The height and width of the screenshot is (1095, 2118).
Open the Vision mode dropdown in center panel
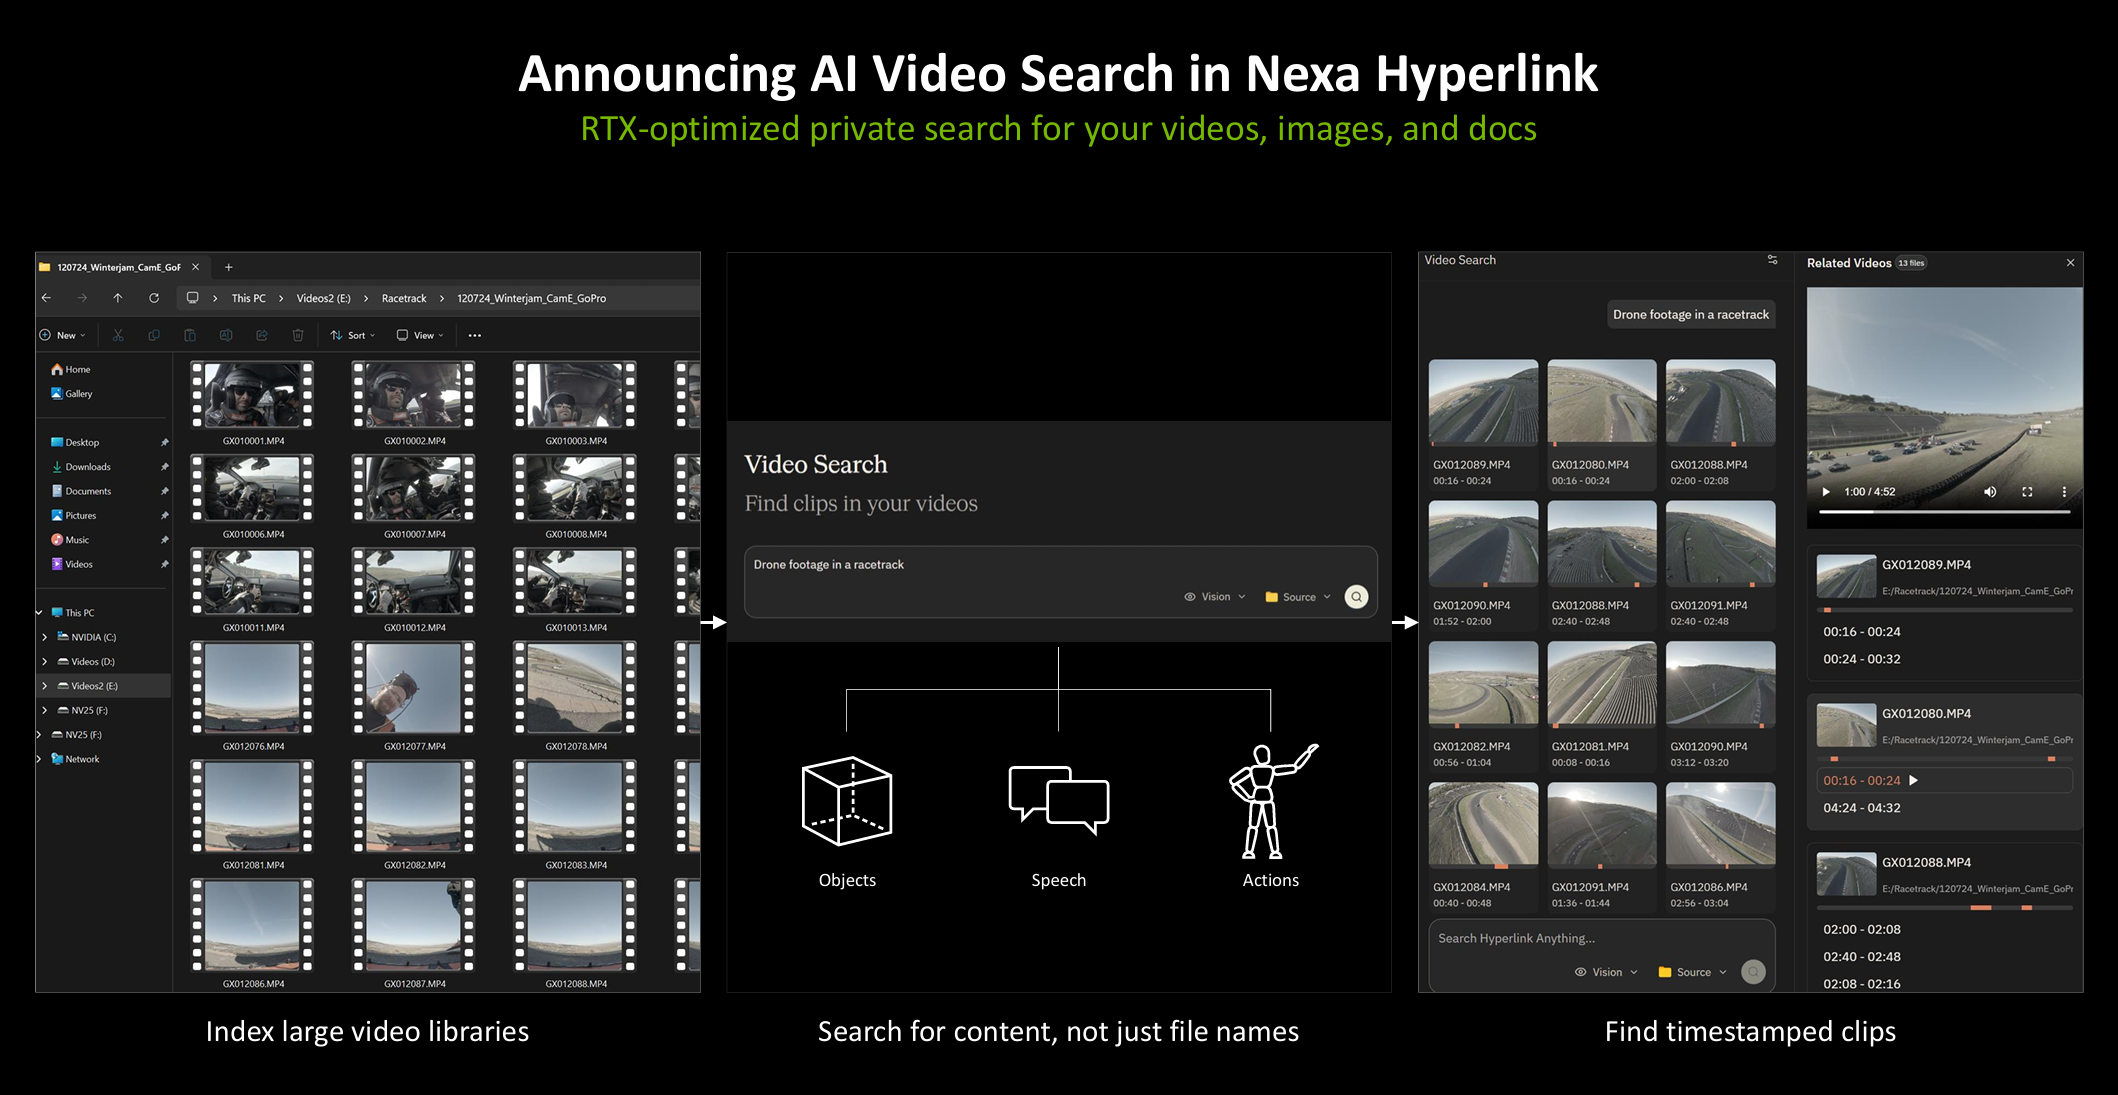(1215, 597)
